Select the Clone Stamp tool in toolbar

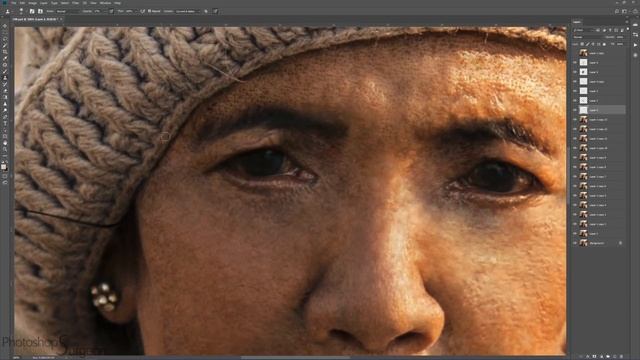(x=4, y=78)
